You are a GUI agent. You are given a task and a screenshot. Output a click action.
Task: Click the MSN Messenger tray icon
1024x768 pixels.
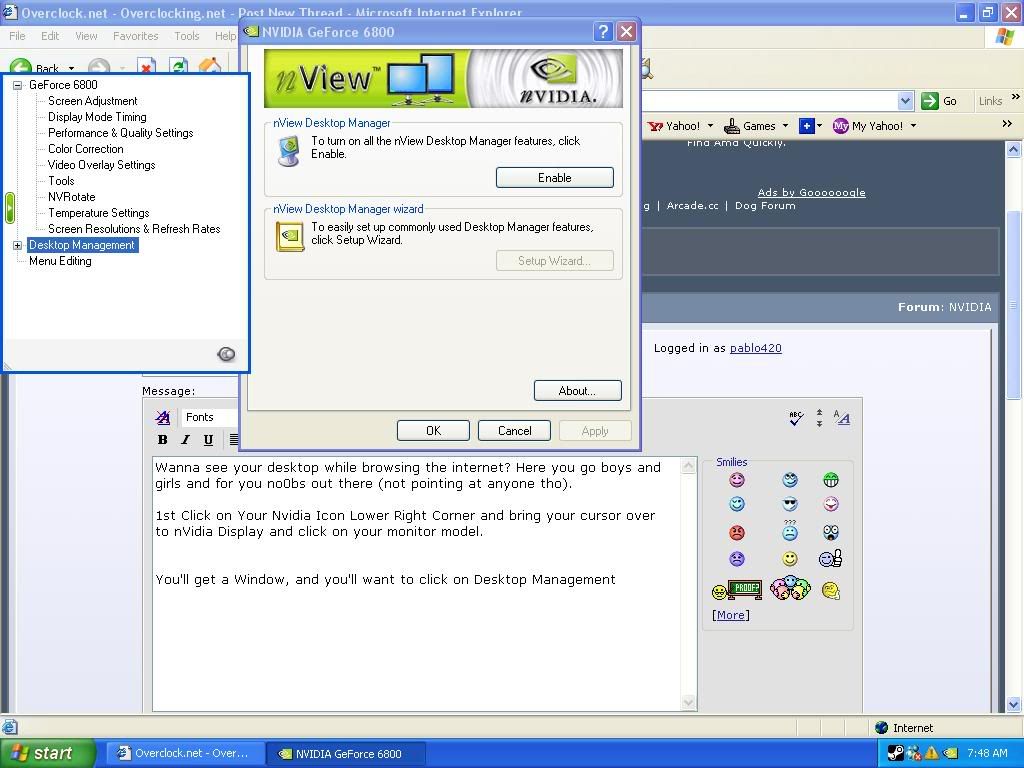tap(914, 753)
